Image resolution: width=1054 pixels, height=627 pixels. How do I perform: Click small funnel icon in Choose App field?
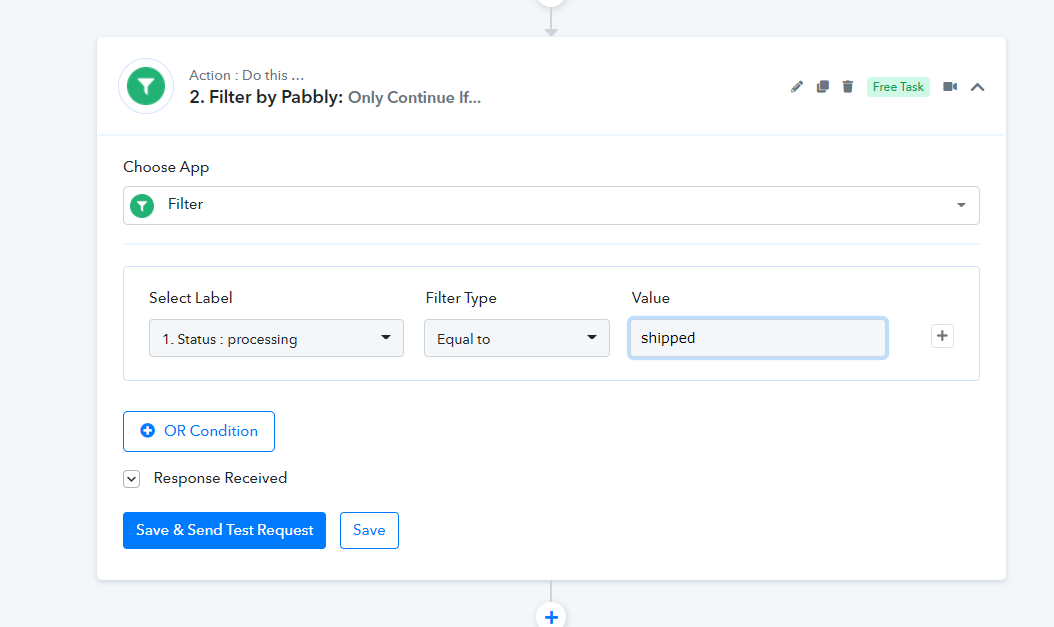point(143,205)
